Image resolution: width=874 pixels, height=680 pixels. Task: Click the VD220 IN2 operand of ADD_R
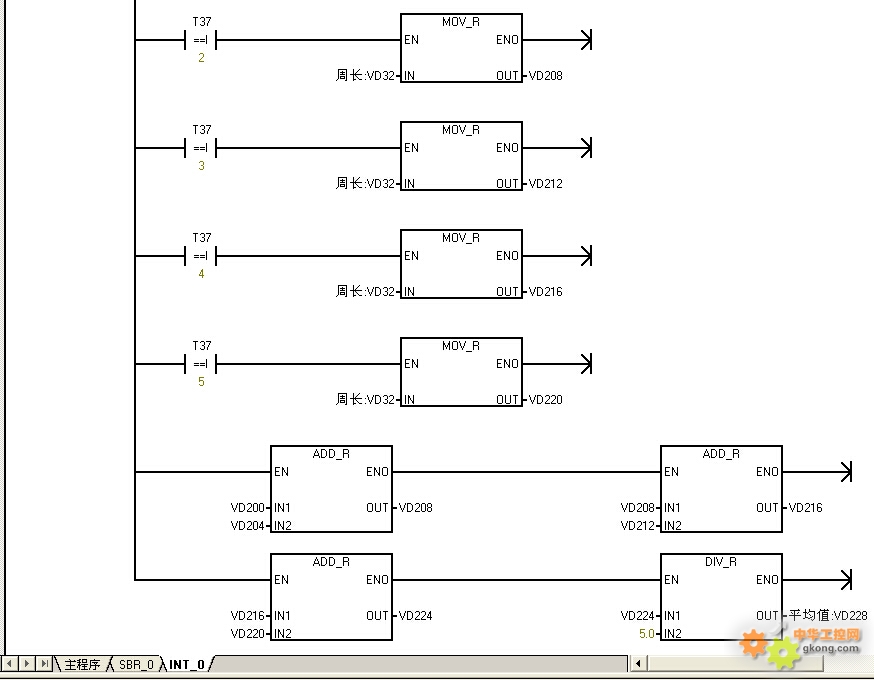point(247,634)
